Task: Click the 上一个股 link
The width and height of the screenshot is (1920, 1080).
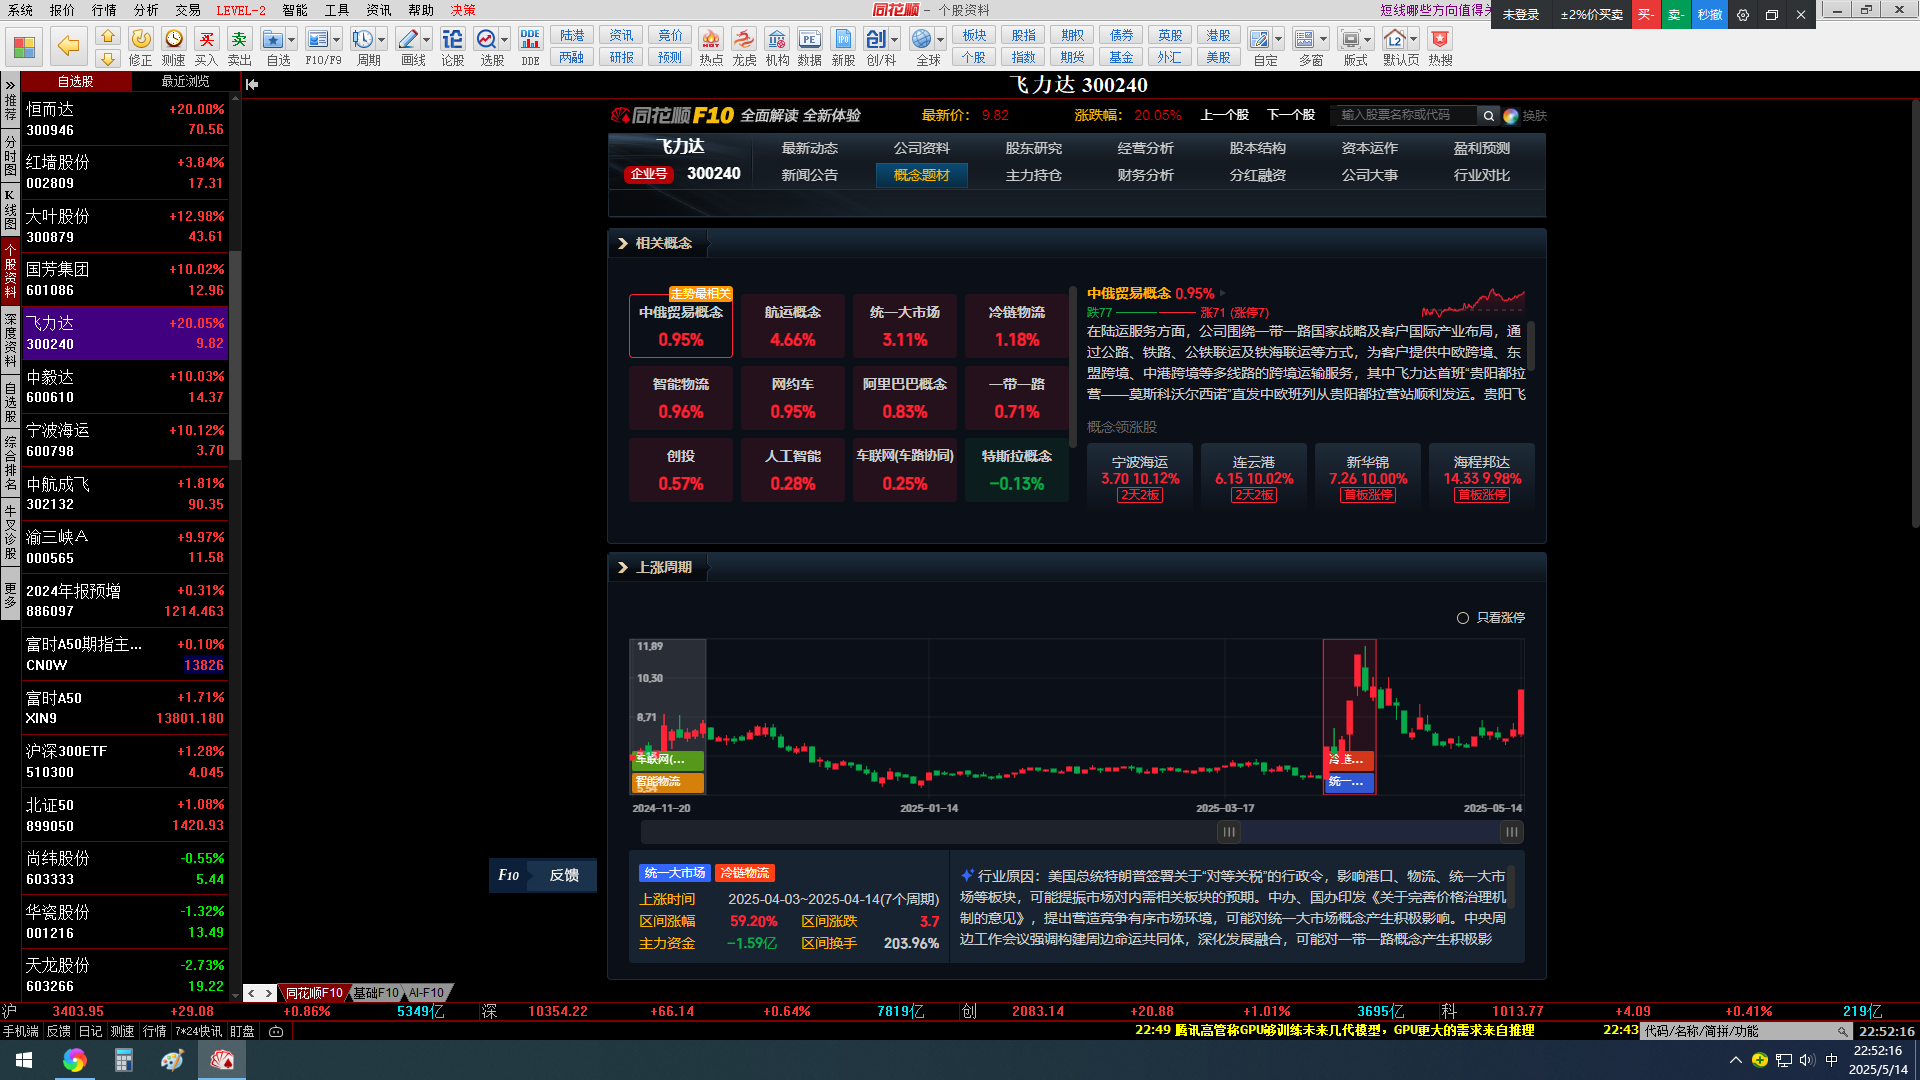Action: click(1224, 115)
